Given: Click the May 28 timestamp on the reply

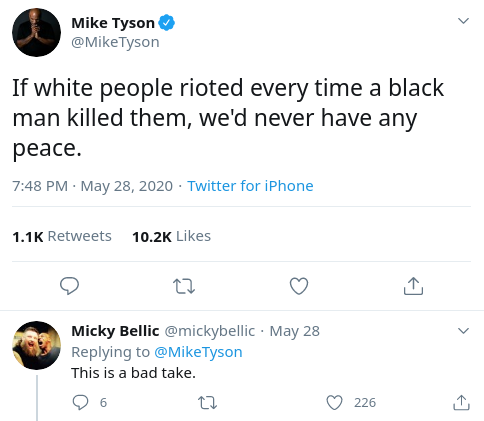Looking at the screenshot, I should [294, 331].
